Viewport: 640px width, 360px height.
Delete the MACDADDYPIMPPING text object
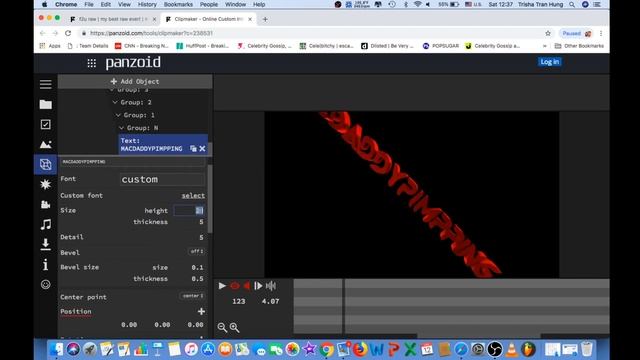coord(202,149)
